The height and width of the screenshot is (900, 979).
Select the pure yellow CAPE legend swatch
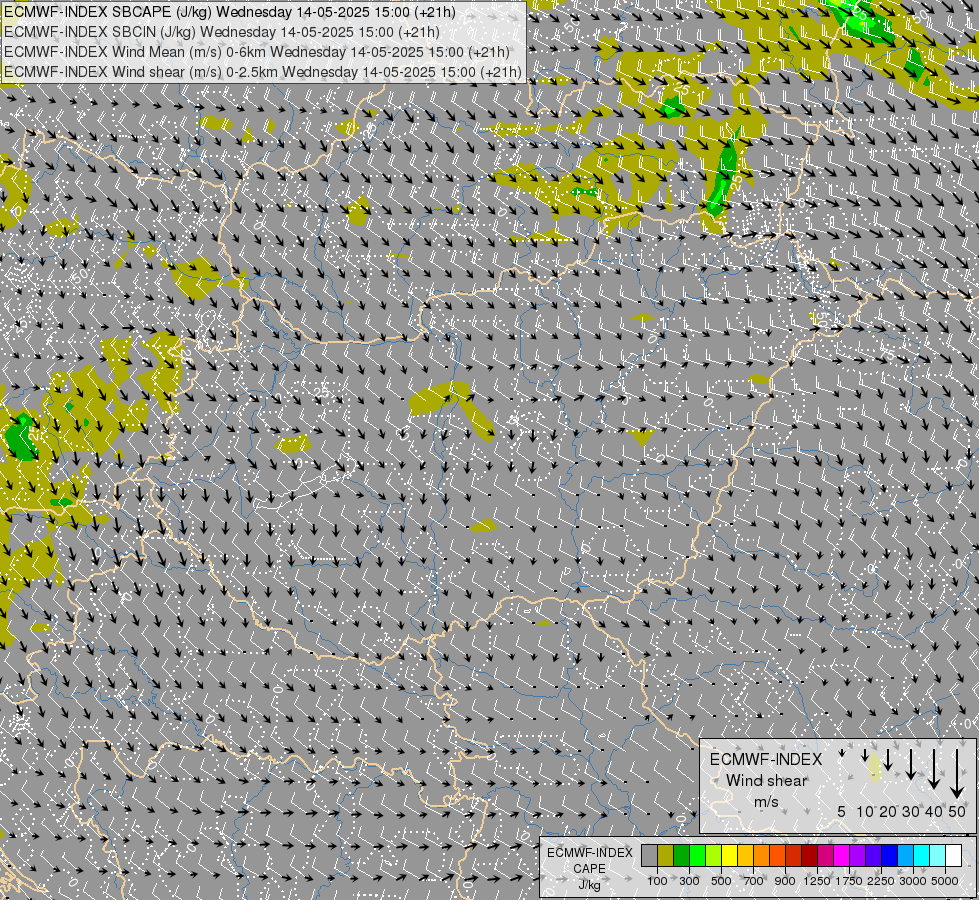pos(730,856)
